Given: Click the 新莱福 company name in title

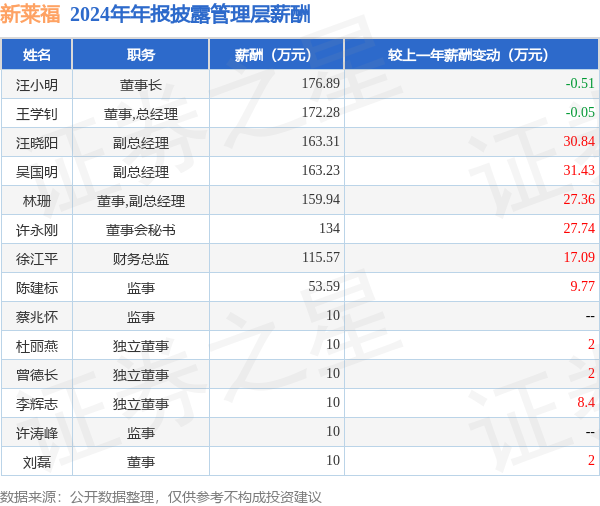Looking at the screenshot, I should (30, 15).
